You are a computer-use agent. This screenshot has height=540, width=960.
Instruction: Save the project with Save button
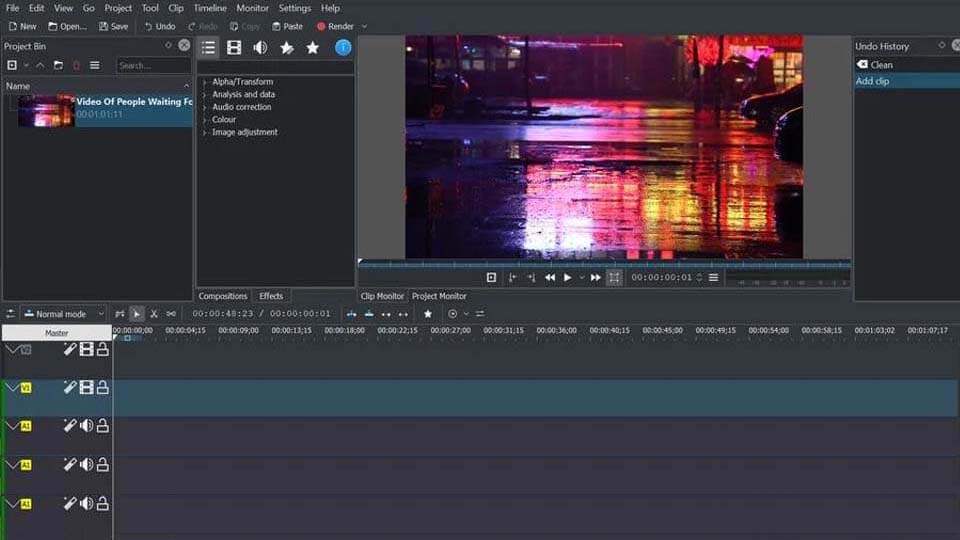pyautogui.click(x=113, y=26)
